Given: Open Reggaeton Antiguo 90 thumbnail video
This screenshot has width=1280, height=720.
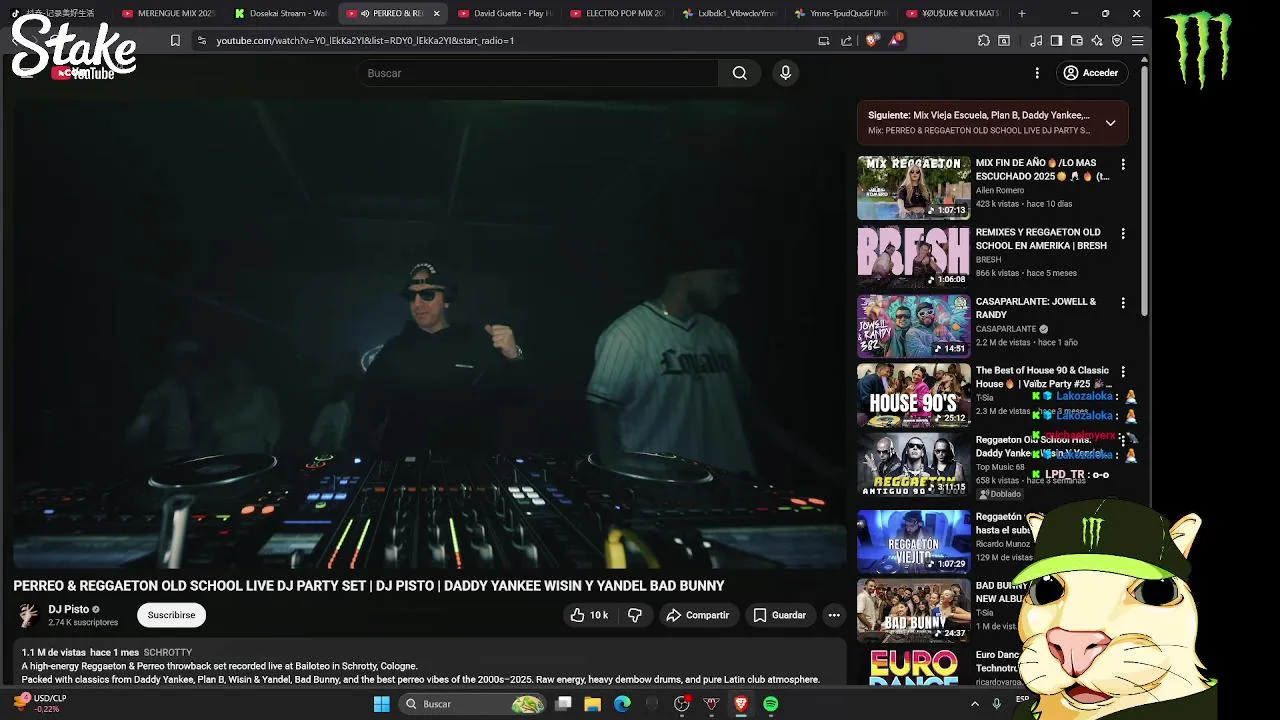Looking at the screenshot, I should tap(914, 464).
